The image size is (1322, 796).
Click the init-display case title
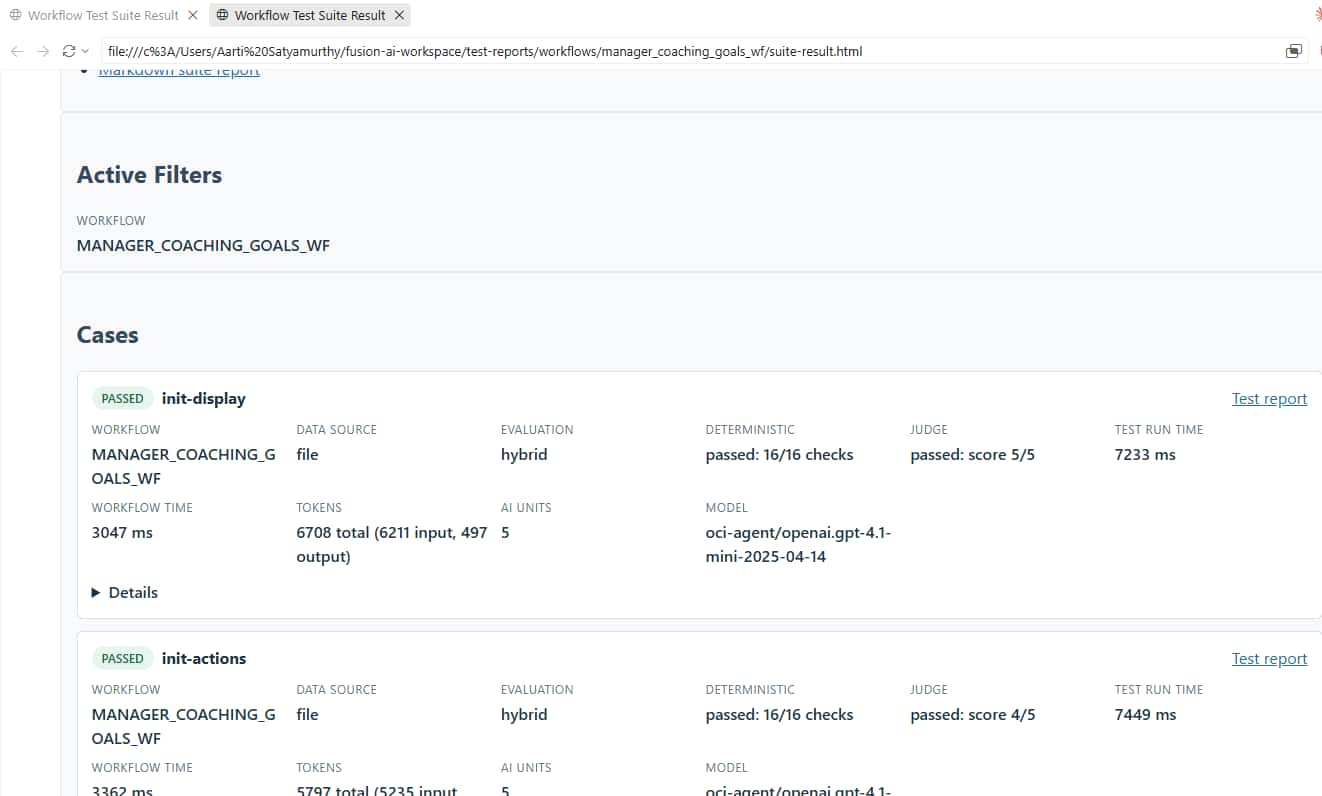(203, 398)
